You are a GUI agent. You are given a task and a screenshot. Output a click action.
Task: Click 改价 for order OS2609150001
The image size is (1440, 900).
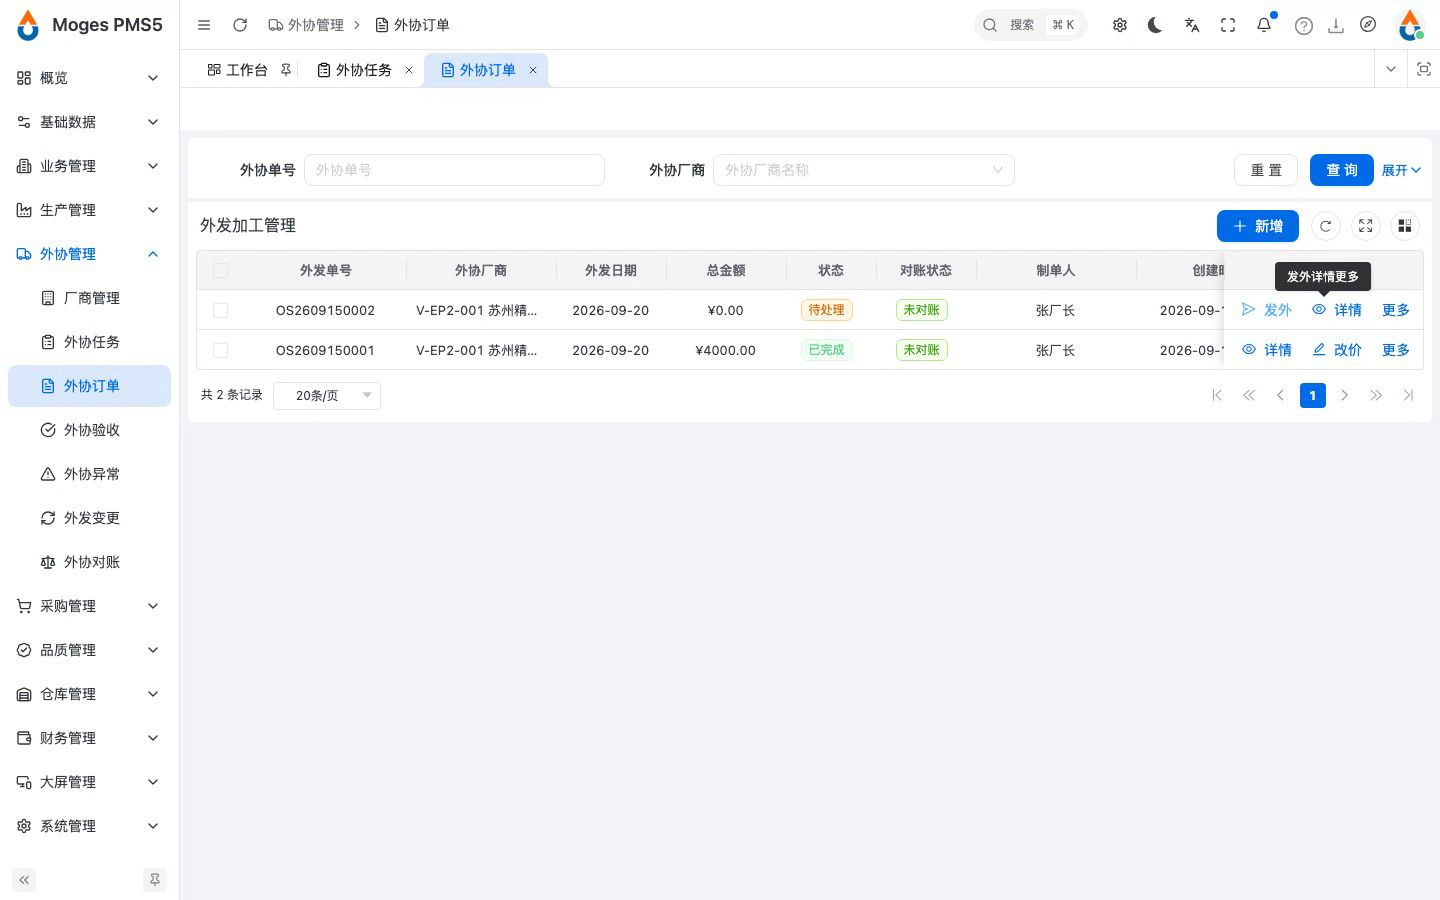click(1337, 350)
